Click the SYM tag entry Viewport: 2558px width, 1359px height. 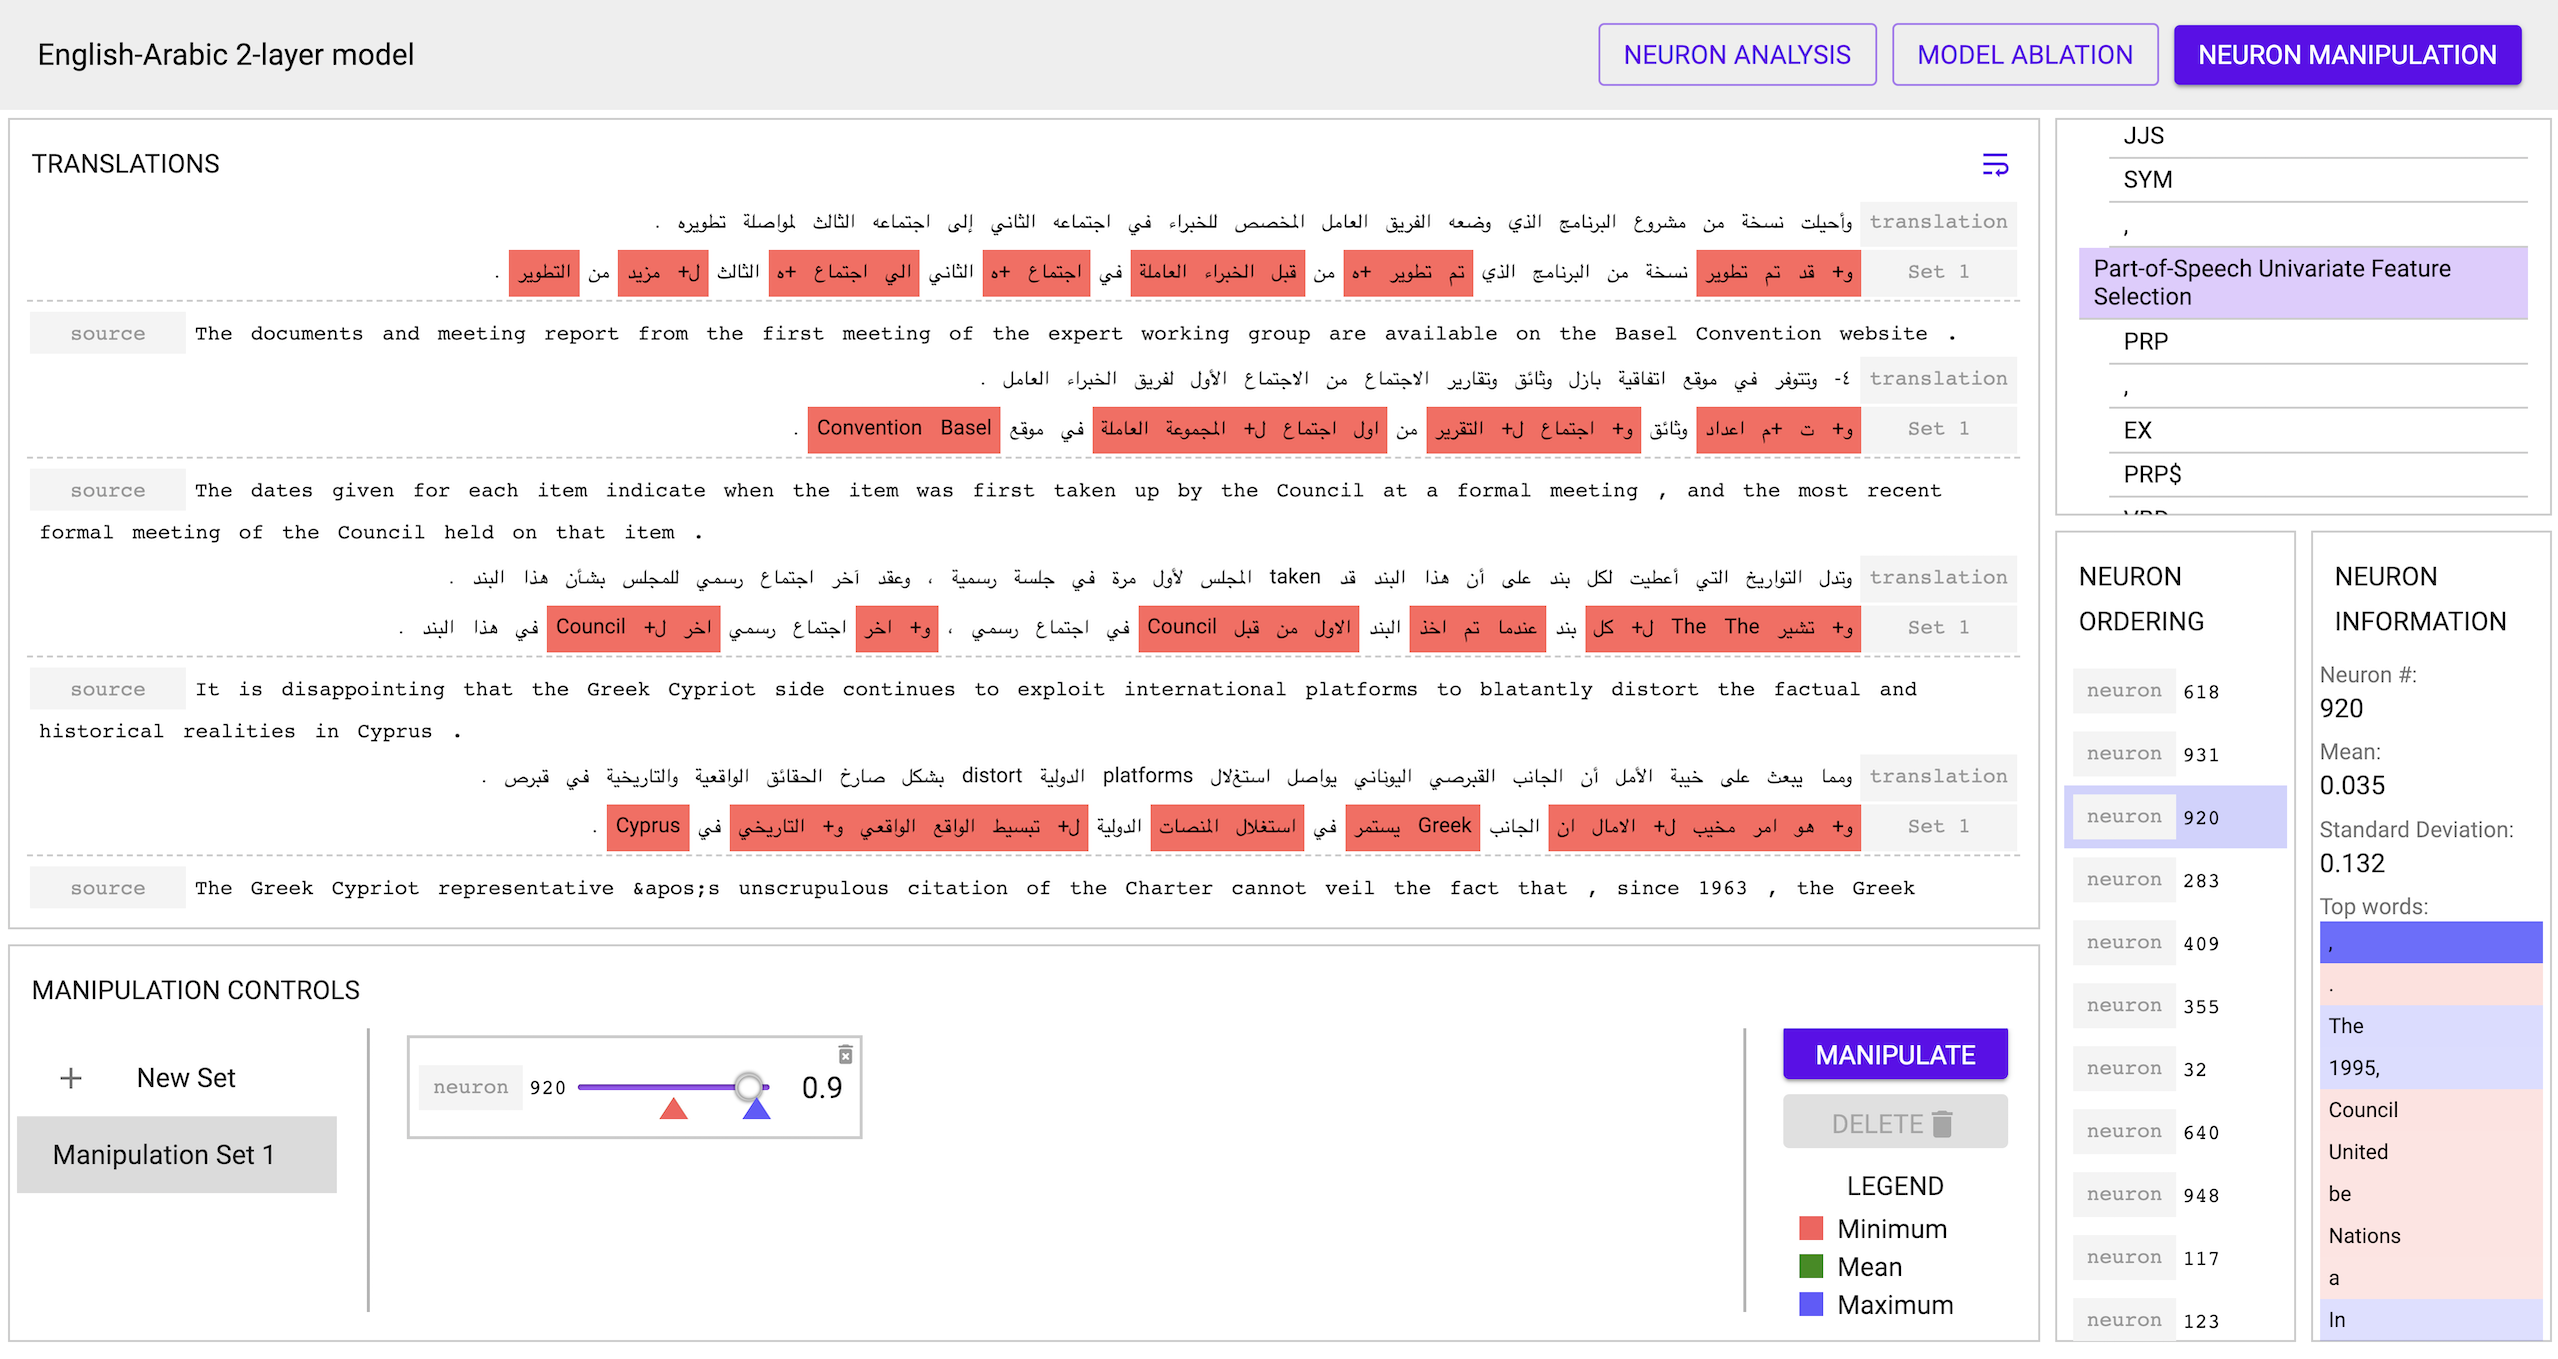point(2148,180)
